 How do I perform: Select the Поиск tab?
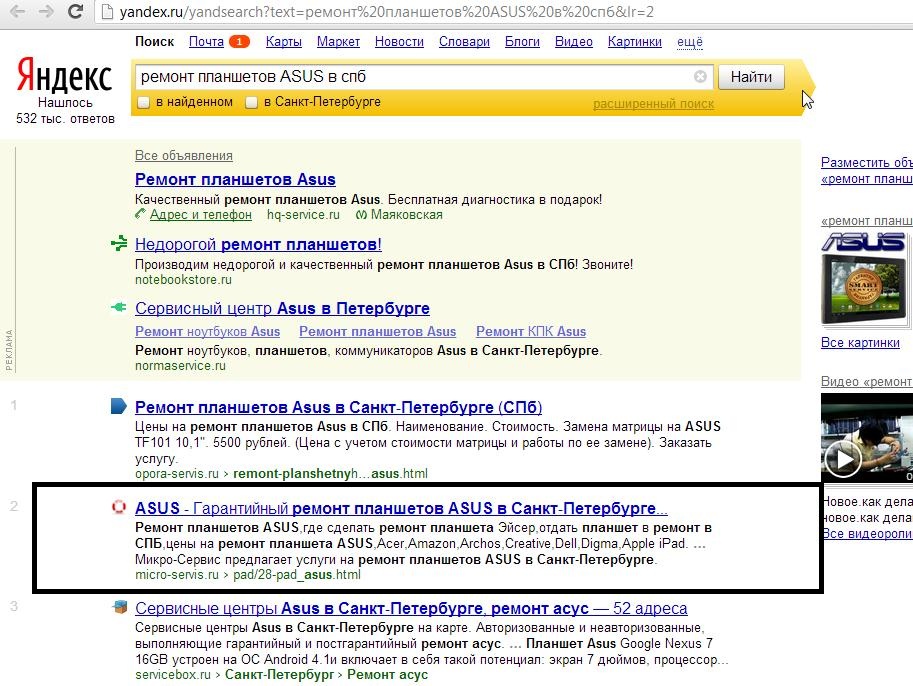154,42
